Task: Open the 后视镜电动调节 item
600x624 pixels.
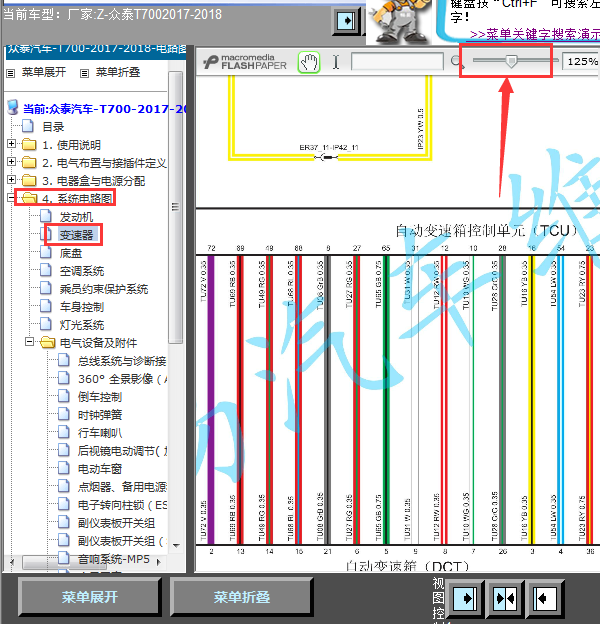Action: click(122, 451)
